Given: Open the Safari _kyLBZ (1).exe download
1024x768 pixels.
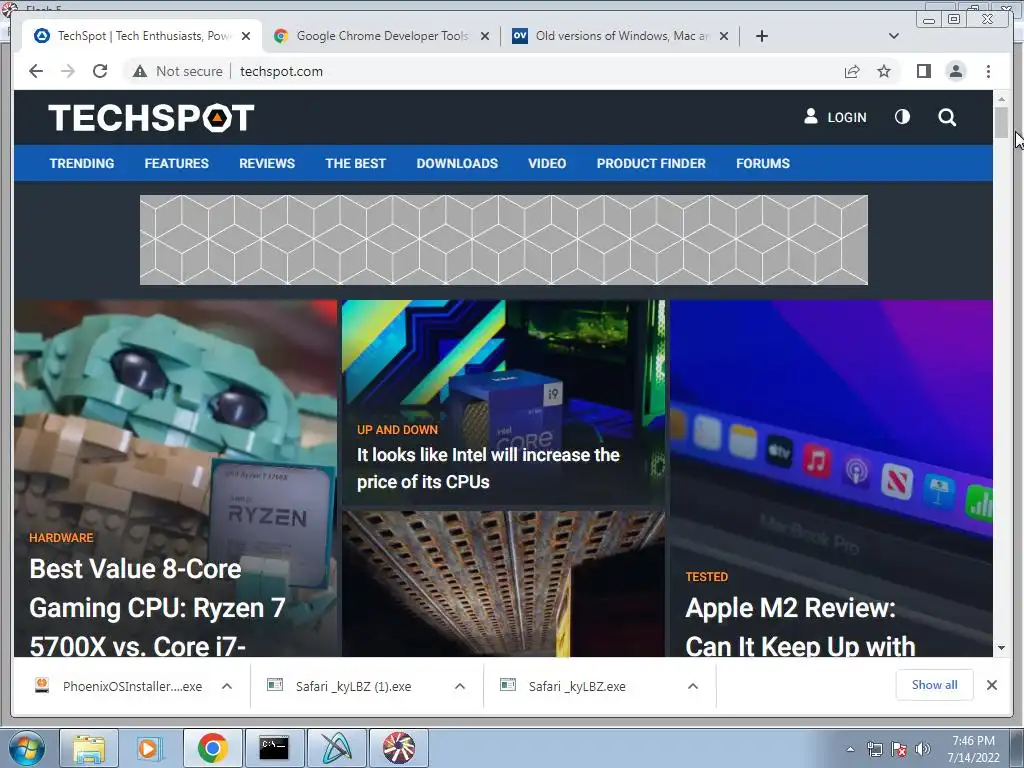Looking at the screenshot, I should [353, 686].
